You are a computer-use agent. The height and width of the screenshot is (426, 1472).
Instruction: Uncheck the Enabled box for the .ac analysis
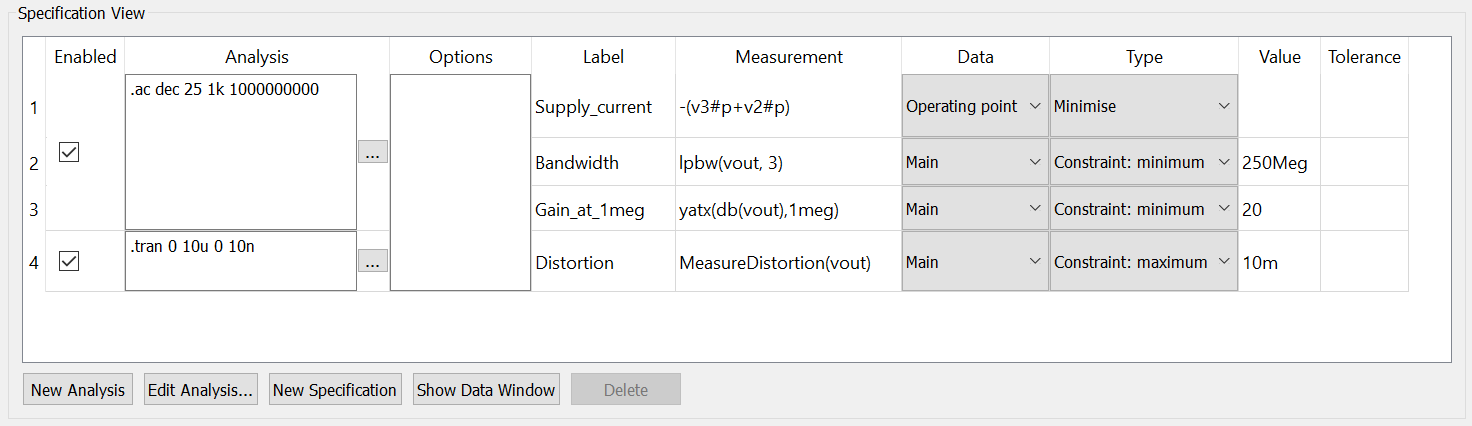click(x=69, y=153)
